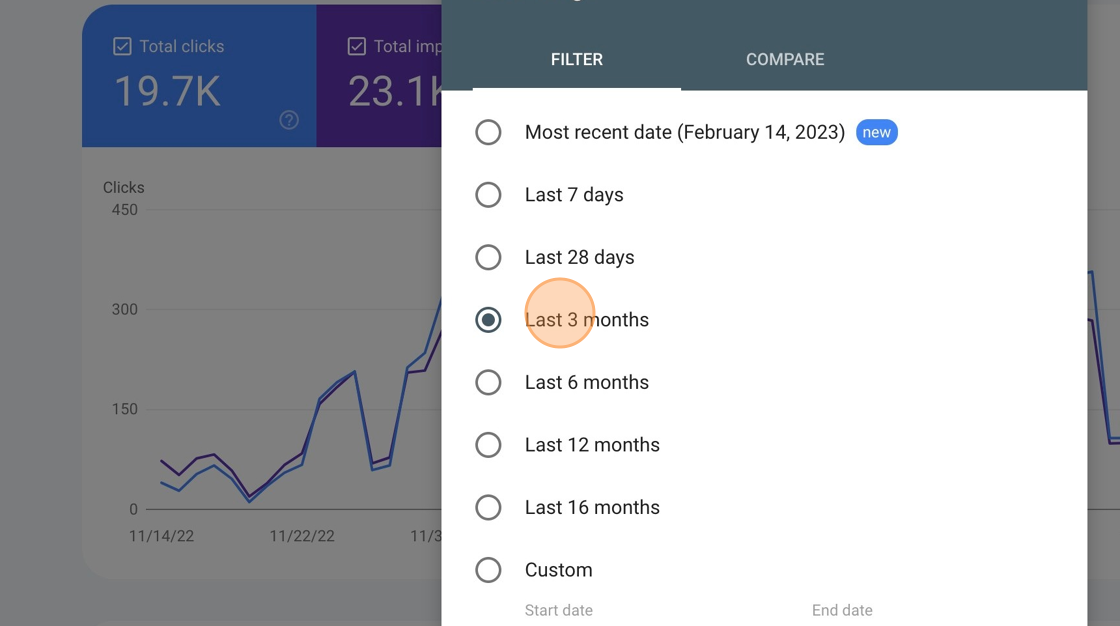The image size is (1120, 626).
Task: Switch to the COMPARE tab
Action: pyautogui.click(x=785, y=59)
